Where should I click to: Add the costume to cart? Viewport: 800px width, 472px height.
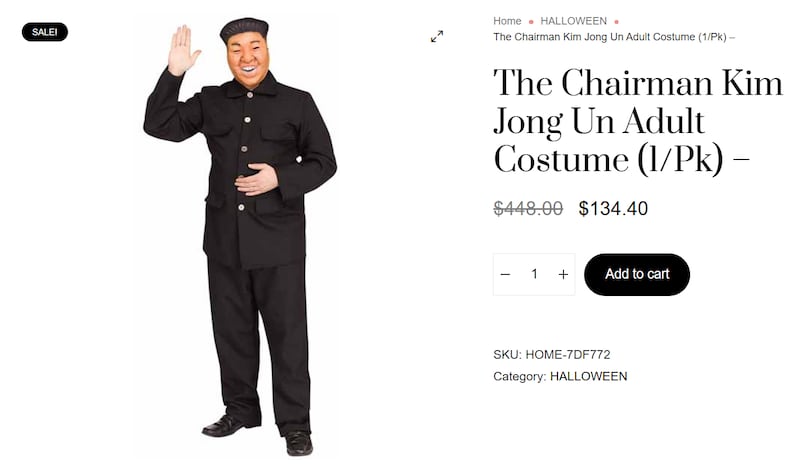637,275
